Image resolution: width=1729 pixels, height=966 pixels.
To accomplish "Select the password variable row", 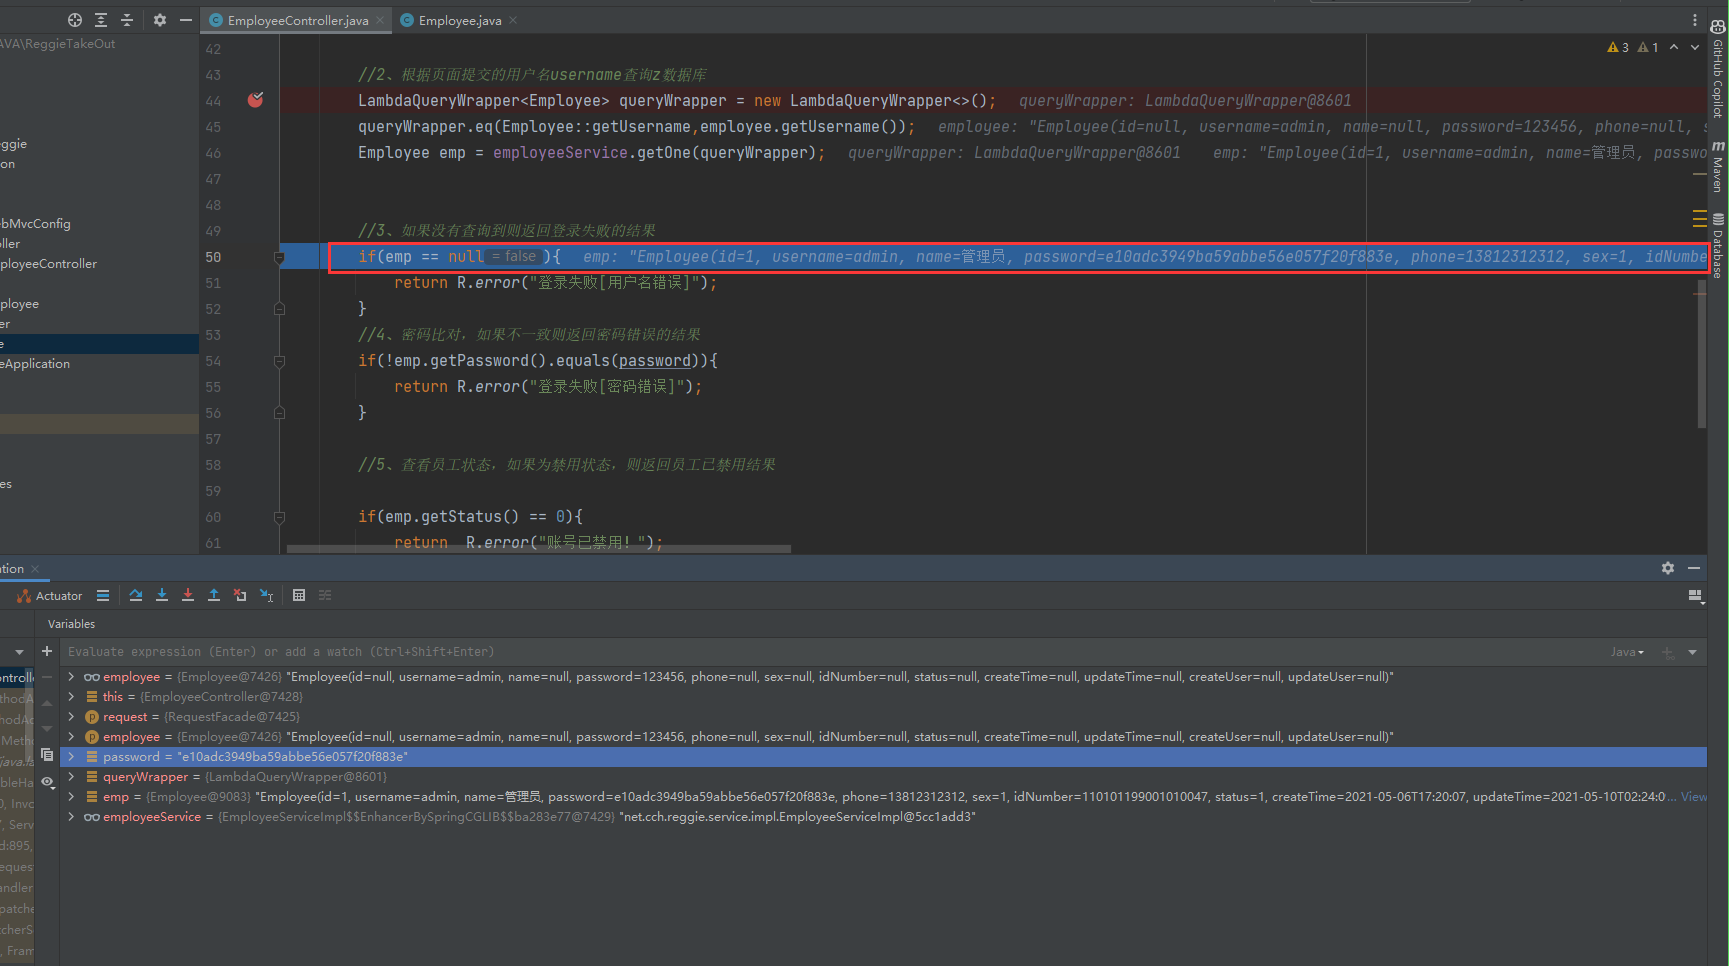I will 883,757.
